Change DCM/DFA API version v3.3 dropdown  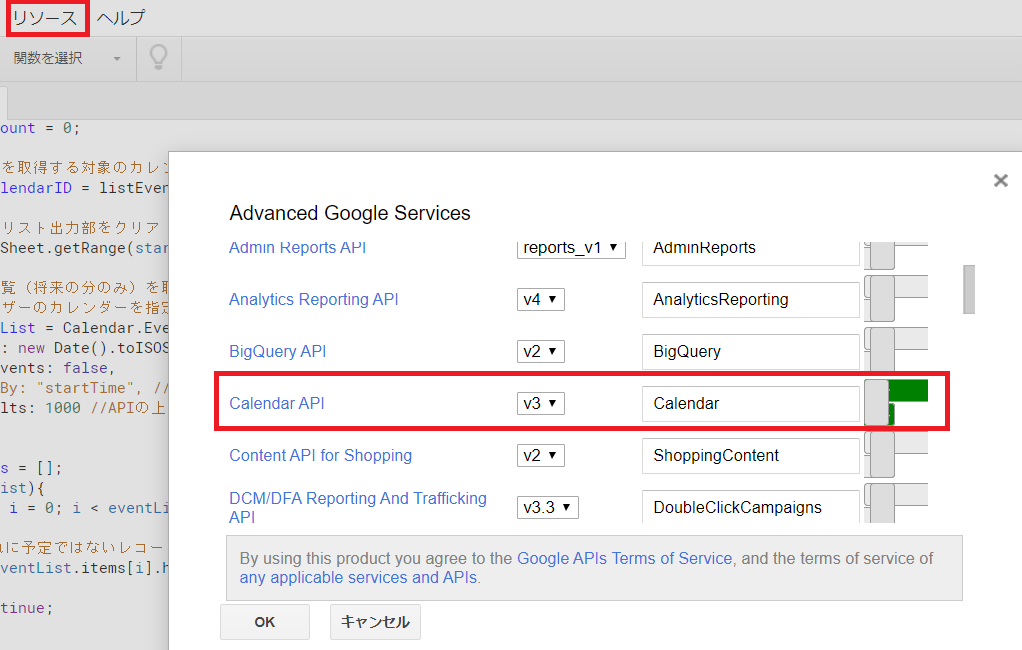pyautogui.click(x=548, y=507)
